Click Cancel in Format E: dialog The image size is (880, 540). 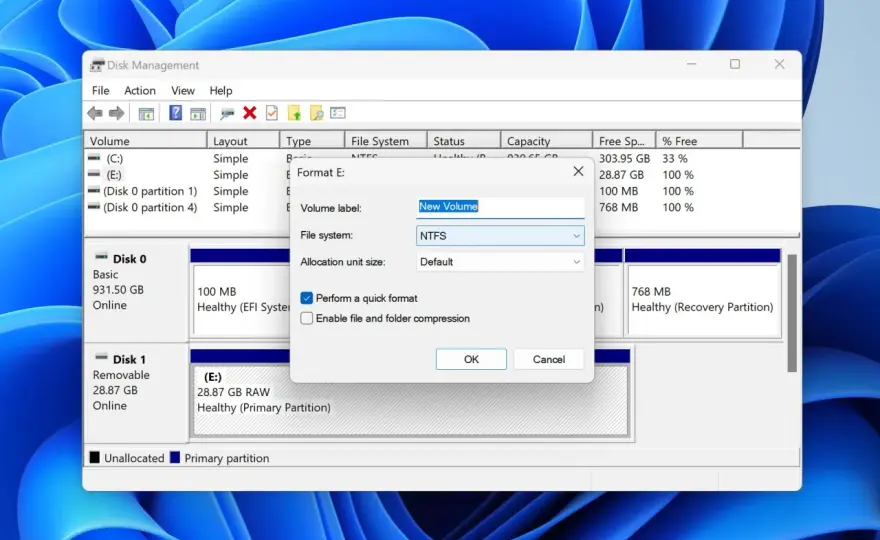[x=548, y=359]
